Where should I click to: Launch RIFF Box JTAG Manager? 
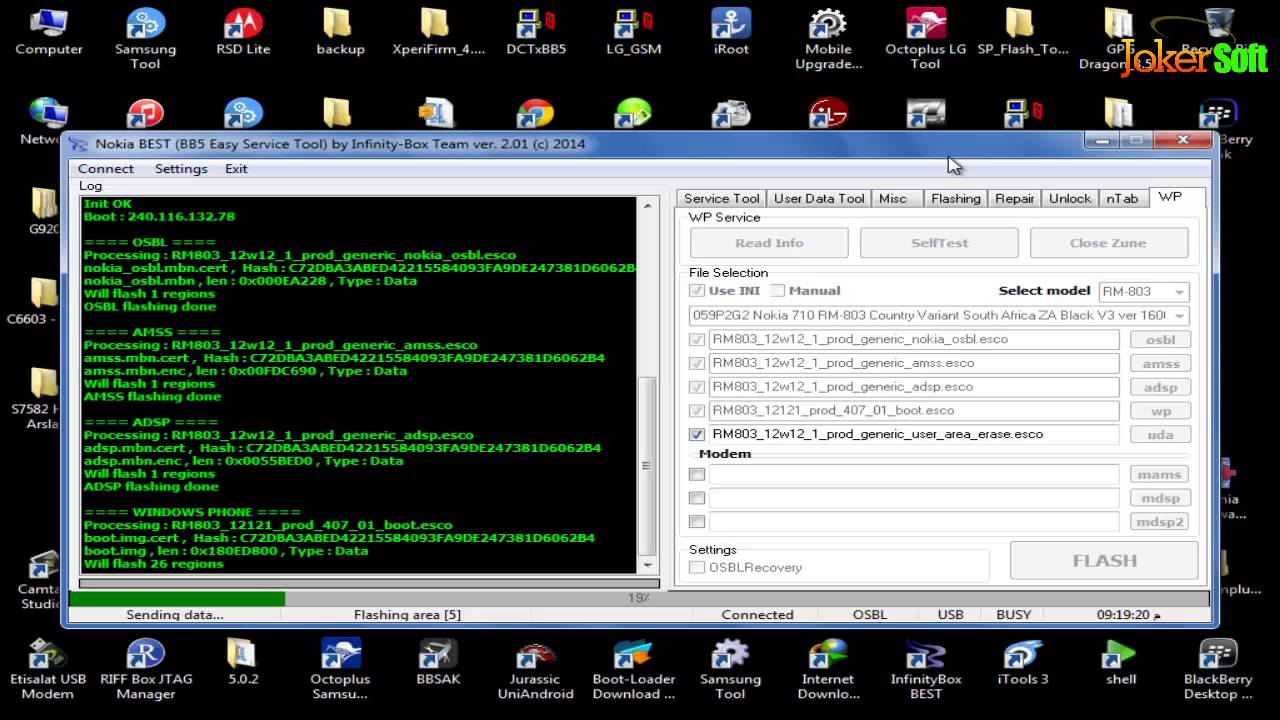click(145, 668)
